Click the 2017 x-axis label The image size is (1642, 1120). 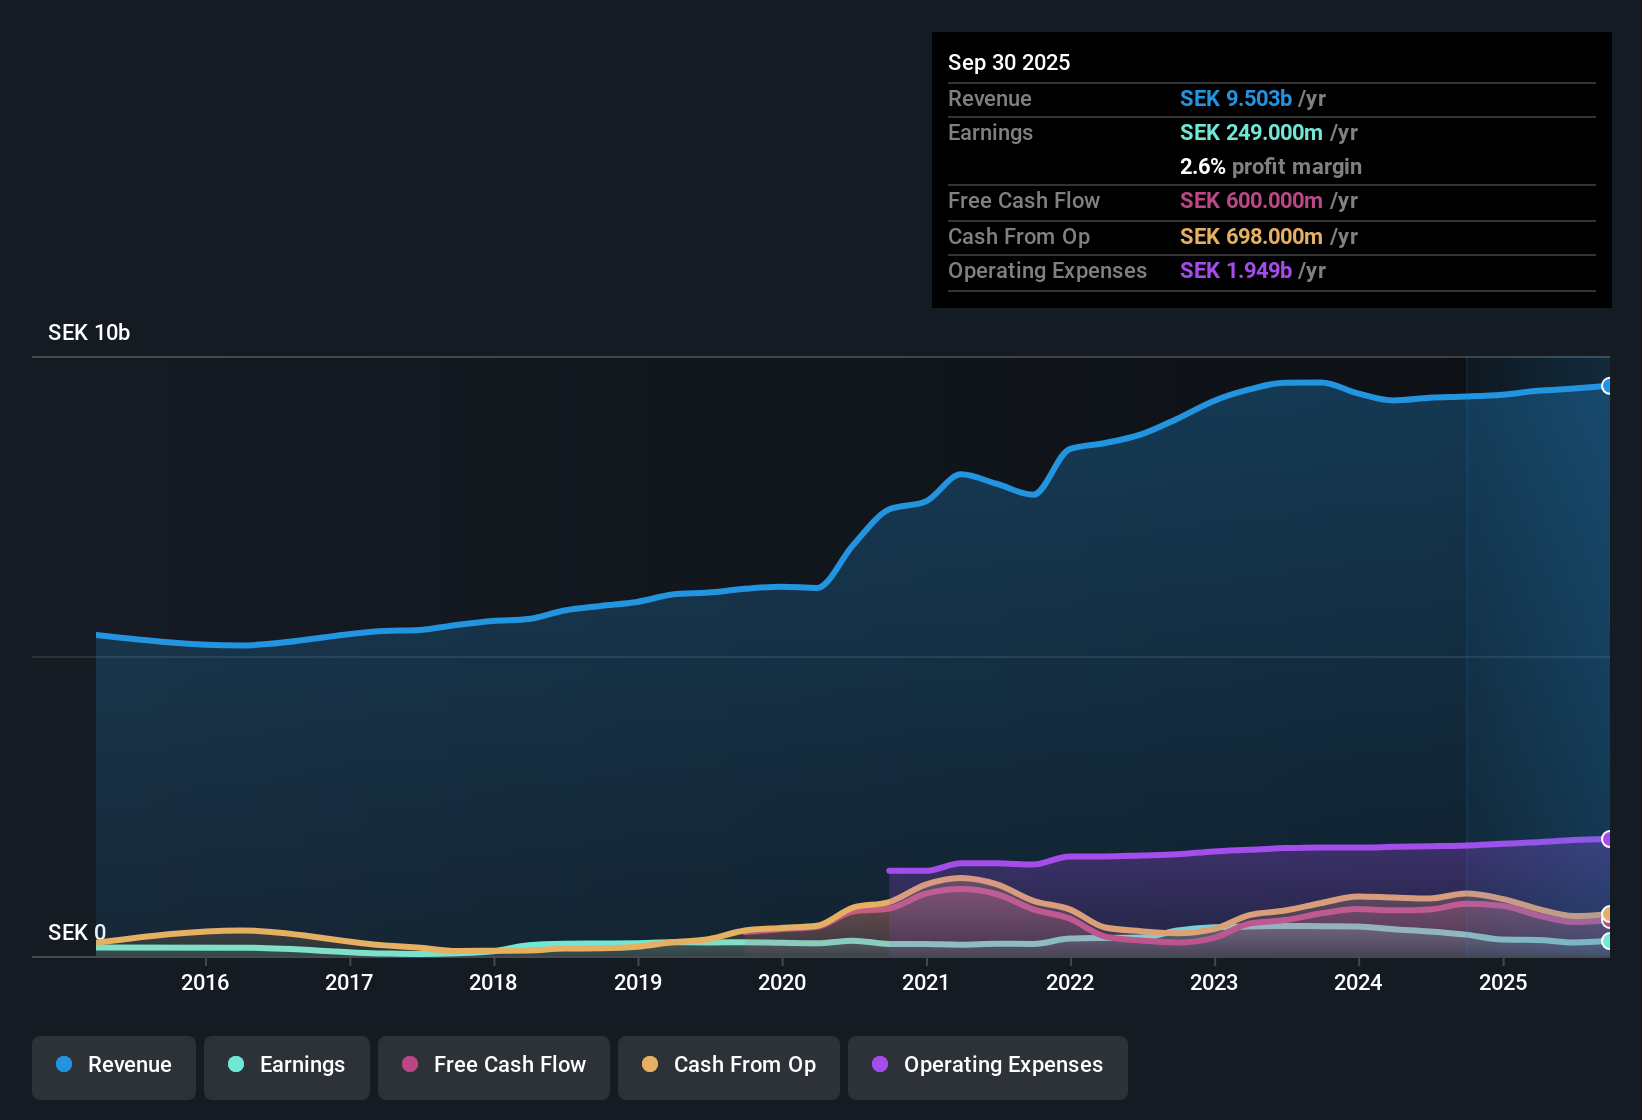click(349, 983)
